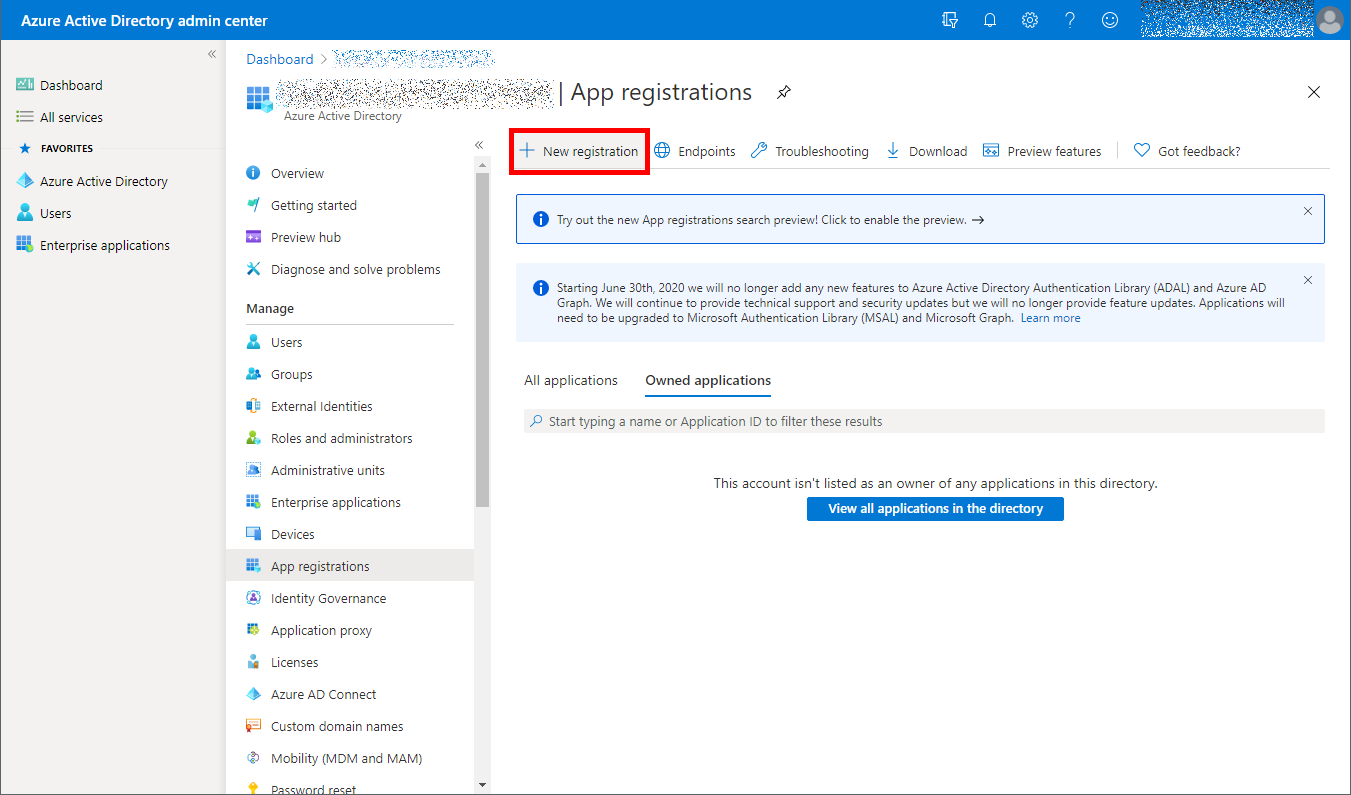
Task: Go to the Dashboard breadcrumb
Action: click(280, 59)
